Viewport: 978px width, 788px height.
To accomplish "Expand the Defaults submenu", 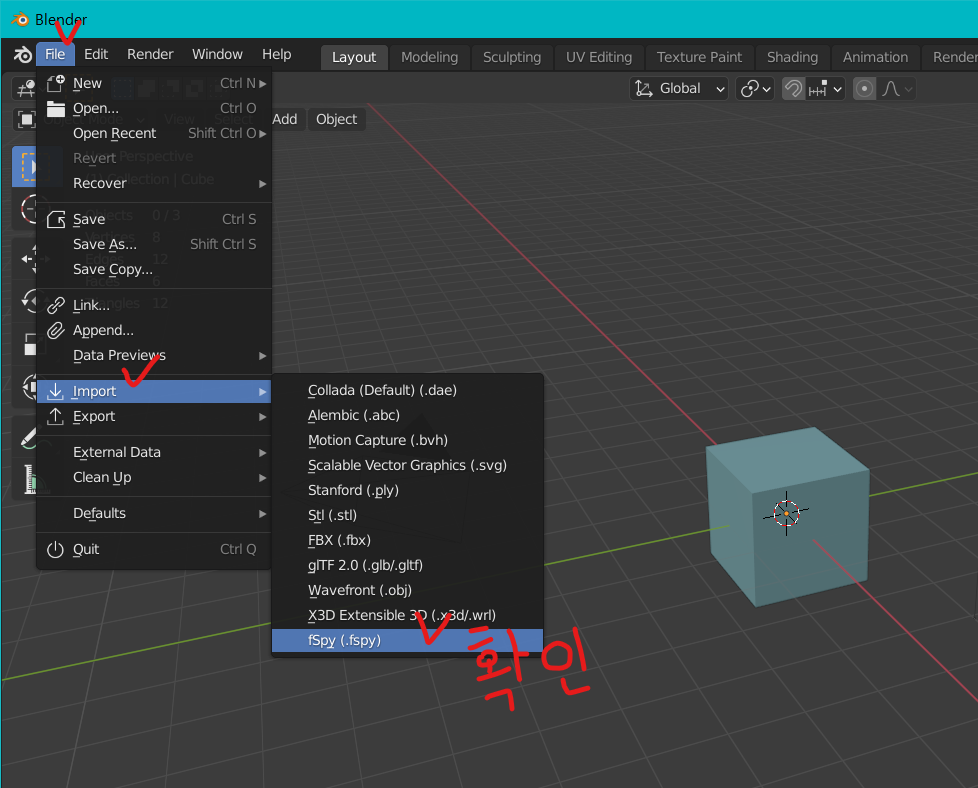I will (x=154, y=513).
